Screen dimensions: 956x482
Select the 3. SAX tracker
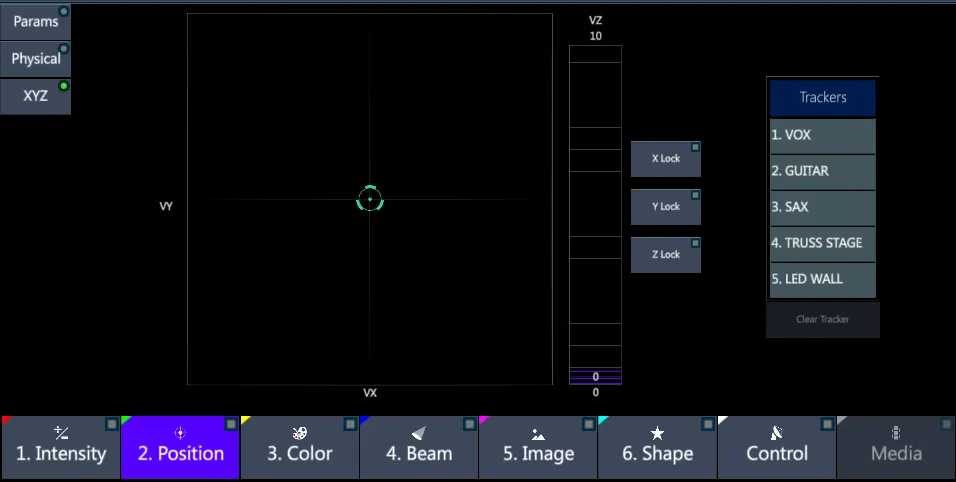click(x=822, y=207)
